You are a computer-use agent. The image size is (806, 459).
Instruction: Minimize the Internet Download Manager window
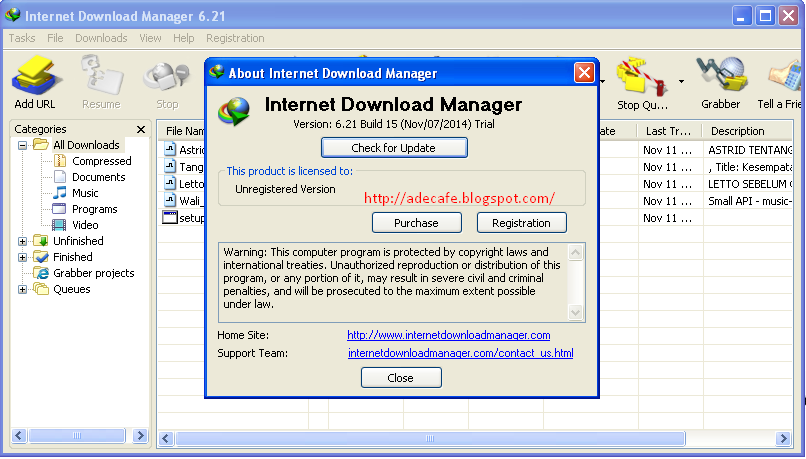tap(741, 16)
